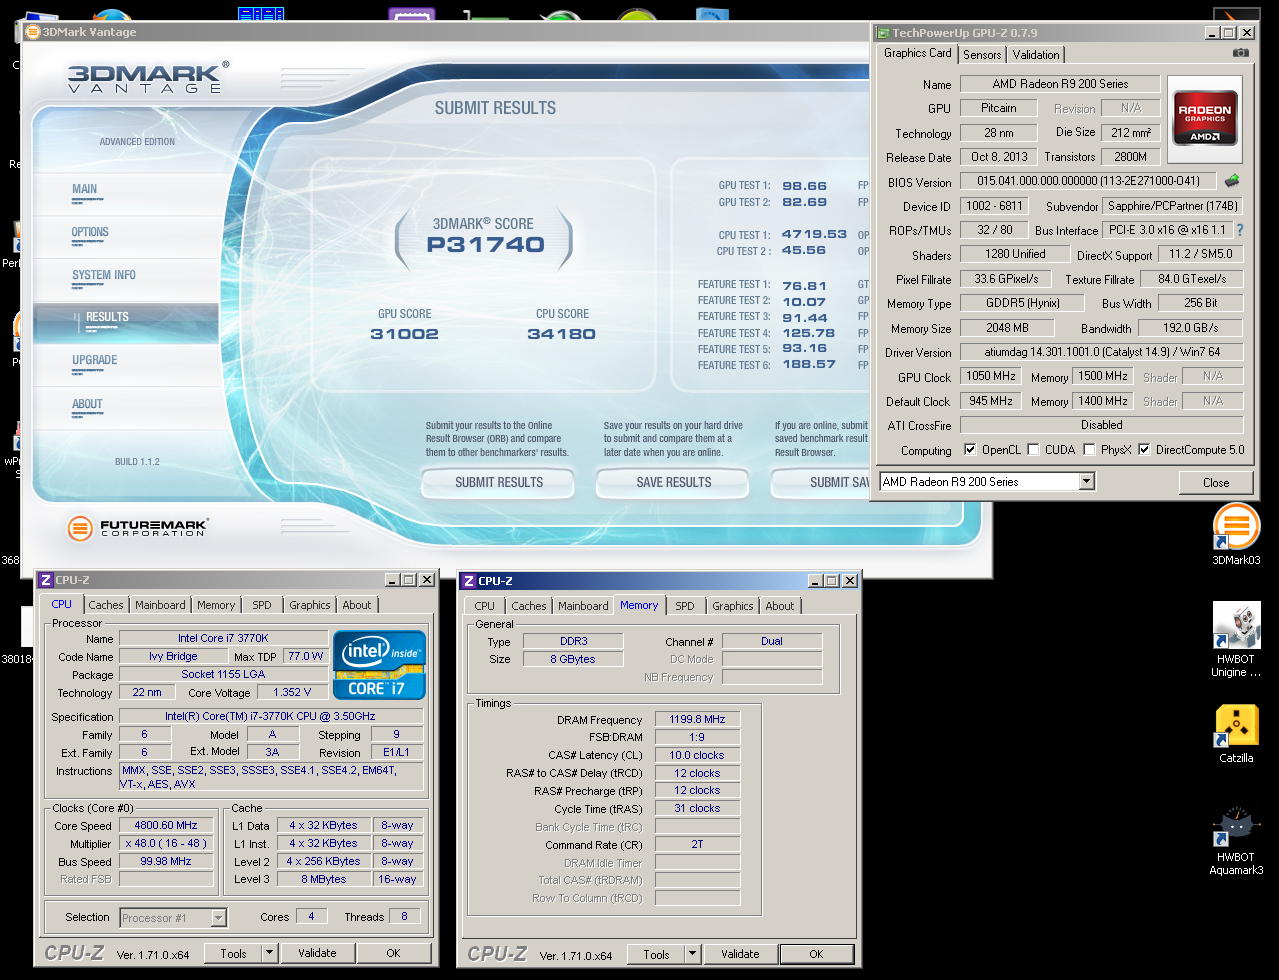Open the 3DMark03 desktop shortcut
Image resolution: width=1279 pixels, height=980 pixels.
[x=1236, y=534]
